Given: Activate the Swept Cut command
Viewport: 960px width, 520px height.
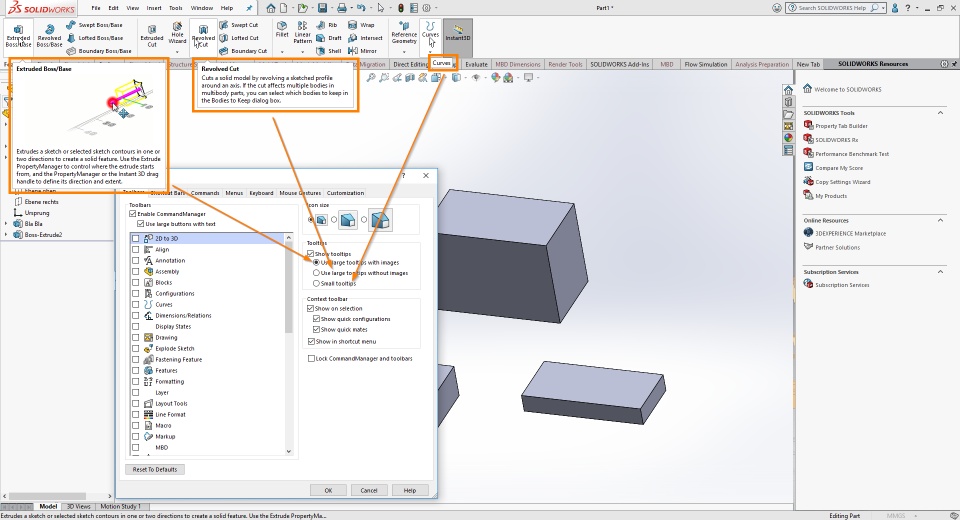Looking at the screenshot, I should [x=239, y=25].
